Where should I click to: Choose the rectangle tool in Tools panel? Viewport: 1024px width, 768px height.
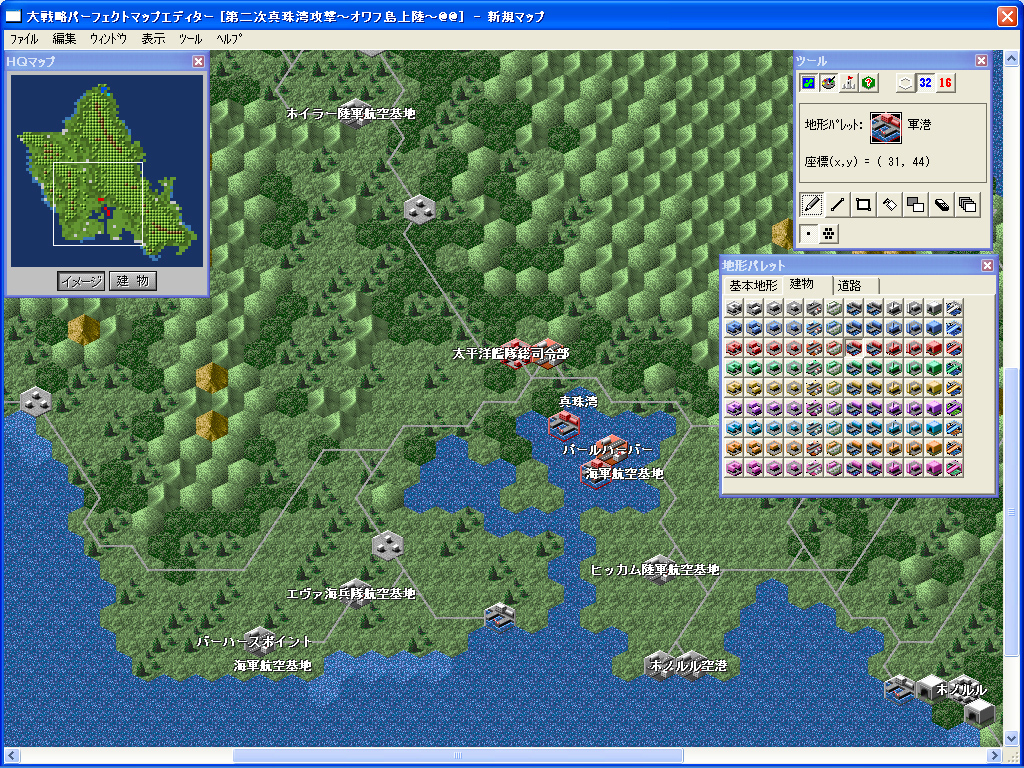coord(863,205)
